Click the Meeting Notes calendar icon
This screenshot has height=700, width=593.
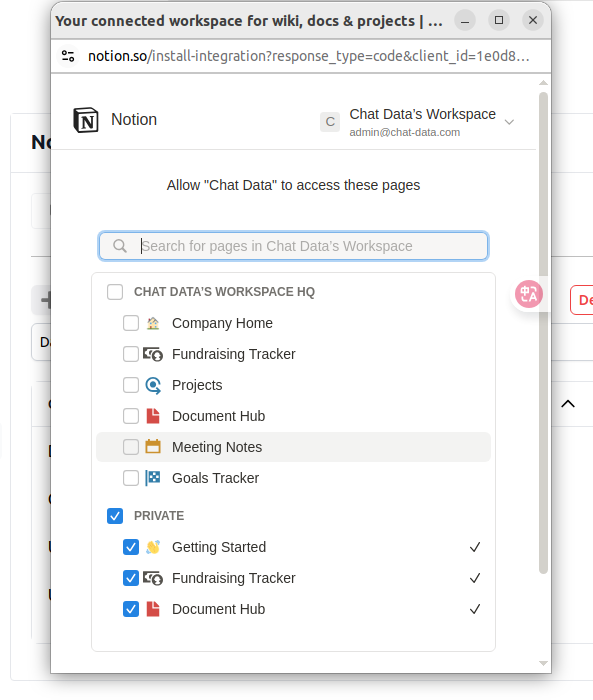coord(153,447)
